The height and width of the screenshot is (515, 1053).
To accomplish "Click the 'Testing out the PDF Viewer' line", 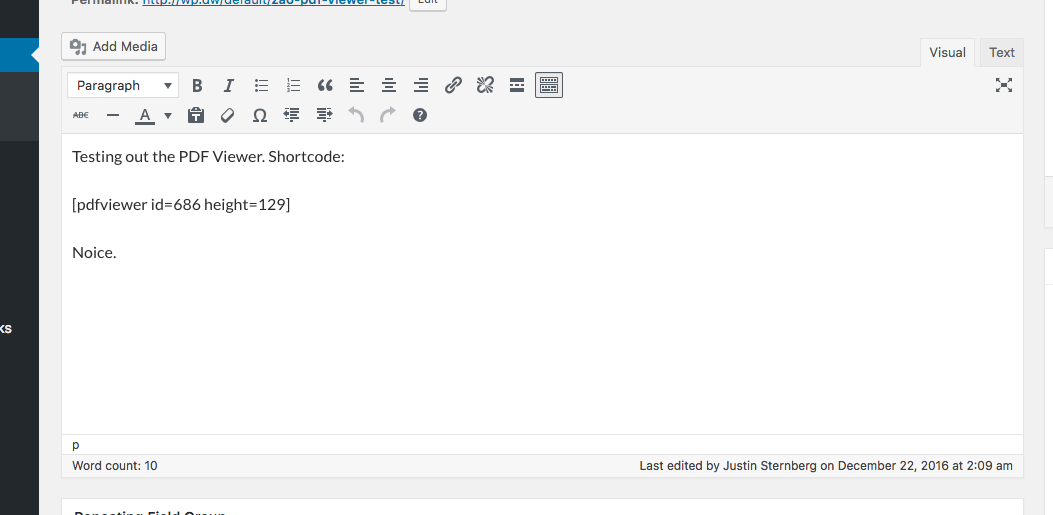I will coord(208,157).
